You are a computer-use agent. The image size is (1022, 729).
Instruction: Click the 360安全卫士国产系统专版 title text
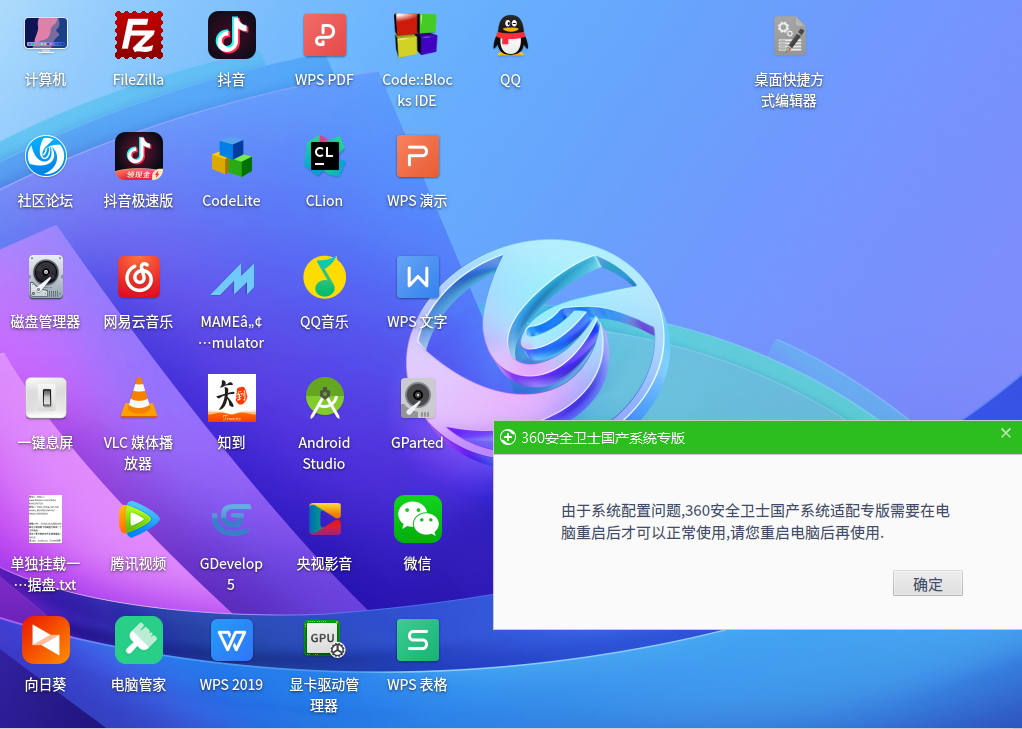point(603,438)
